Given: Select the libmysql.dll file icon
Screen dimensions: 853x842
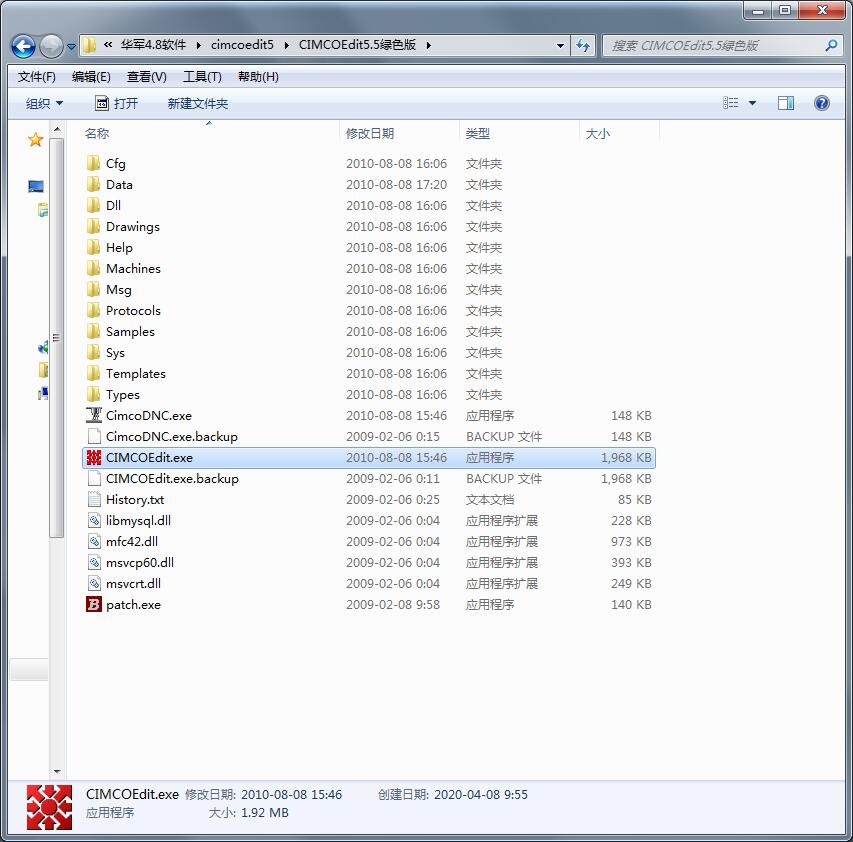Looking at the screenshot, I should (x=94, y=521).
